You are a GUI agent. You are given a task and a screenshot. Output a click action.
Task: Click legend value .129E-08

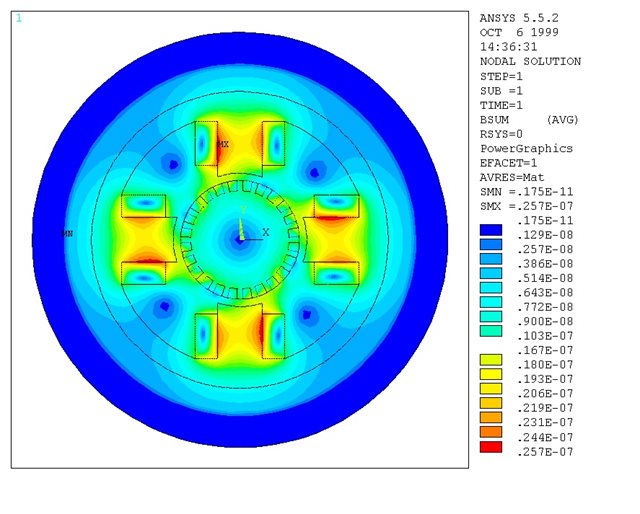(545, 235)
